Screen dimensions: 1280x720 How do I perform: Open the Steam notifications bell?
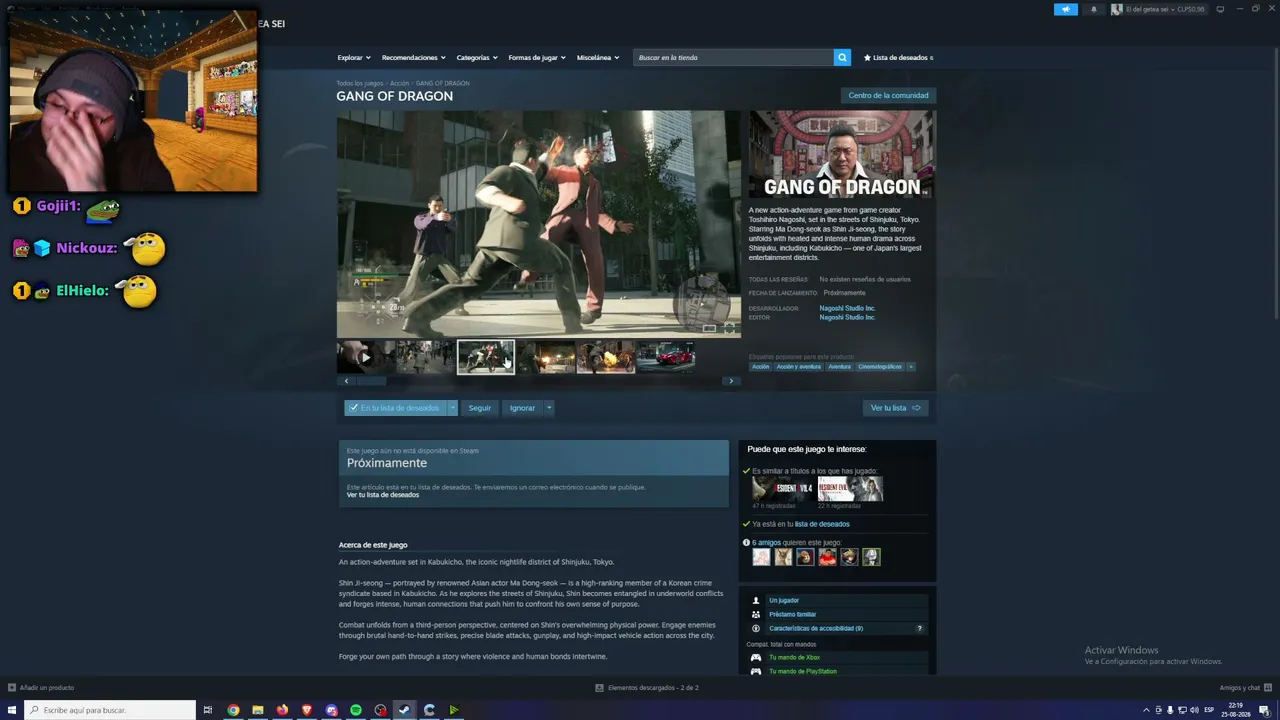click(1093, 9)
